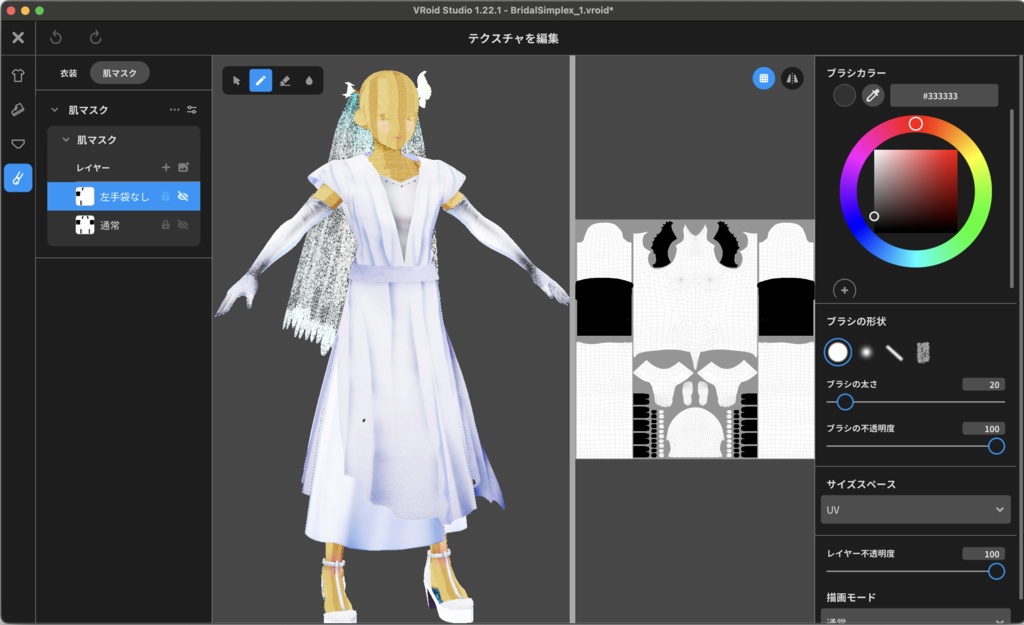Choose the diagonal line brush shape
The image size is (1024, 625).
(894, 353)
